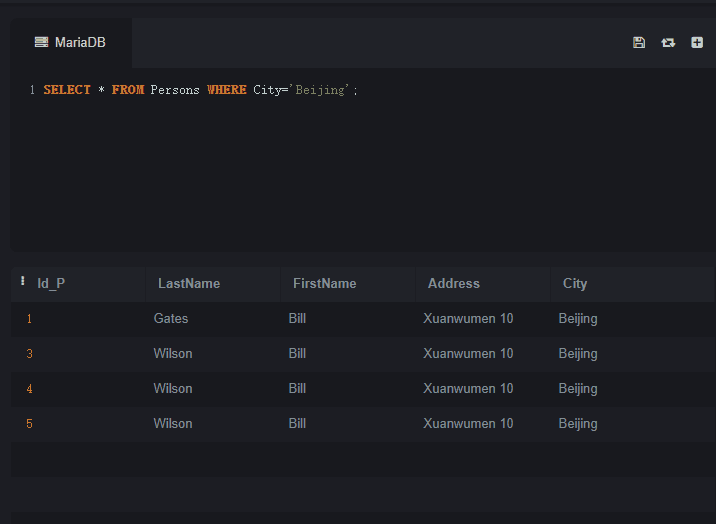Viewport: 716px width, 524px height.
Task: Click the WHERE keyword in query
Action: (227, 89)
